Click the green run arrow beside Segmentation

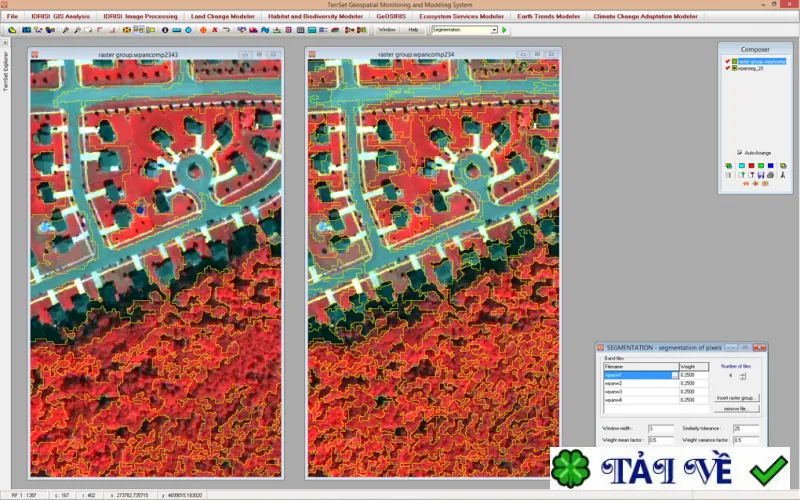(x=504, y=30)
